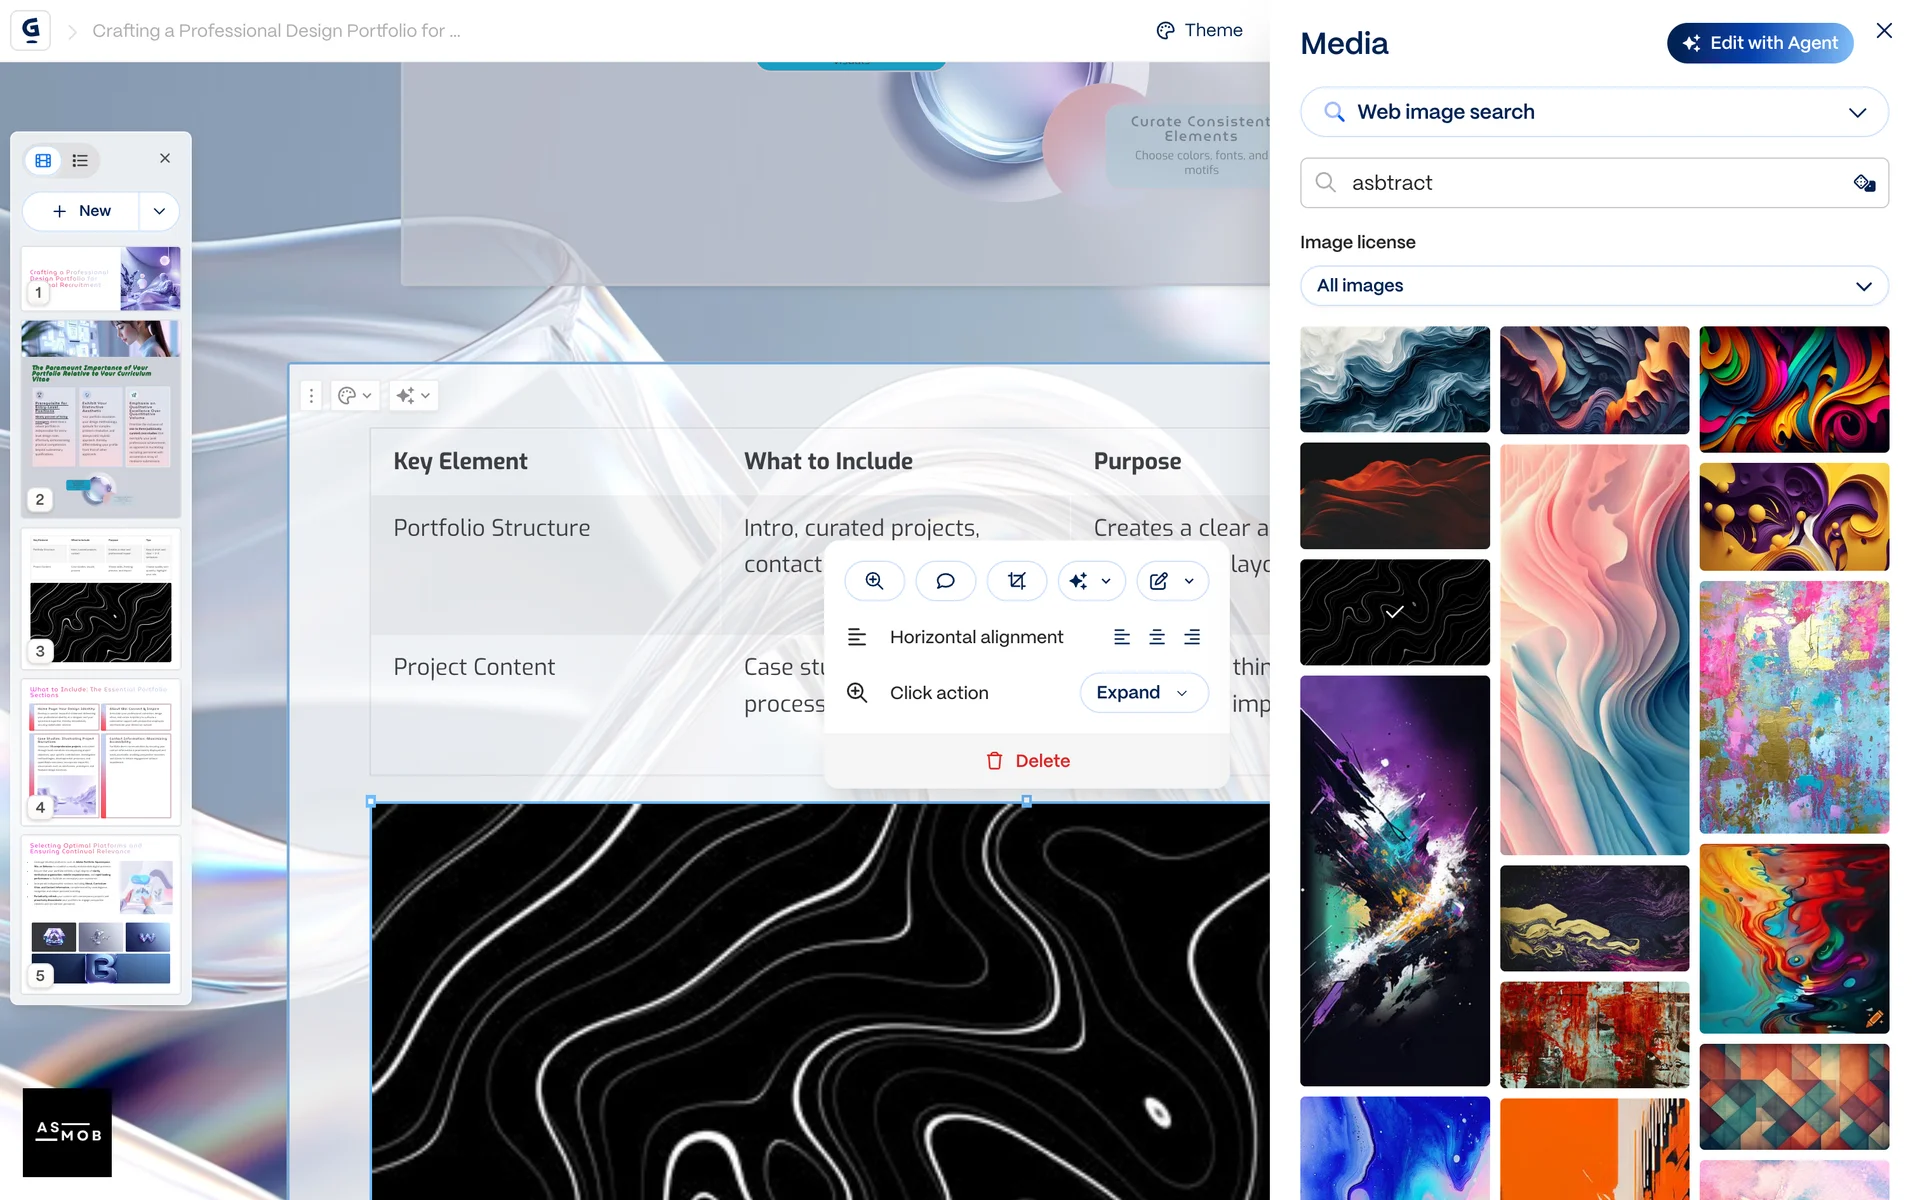Align image to the right
1920x1200 pixels.
point(1192,637)
